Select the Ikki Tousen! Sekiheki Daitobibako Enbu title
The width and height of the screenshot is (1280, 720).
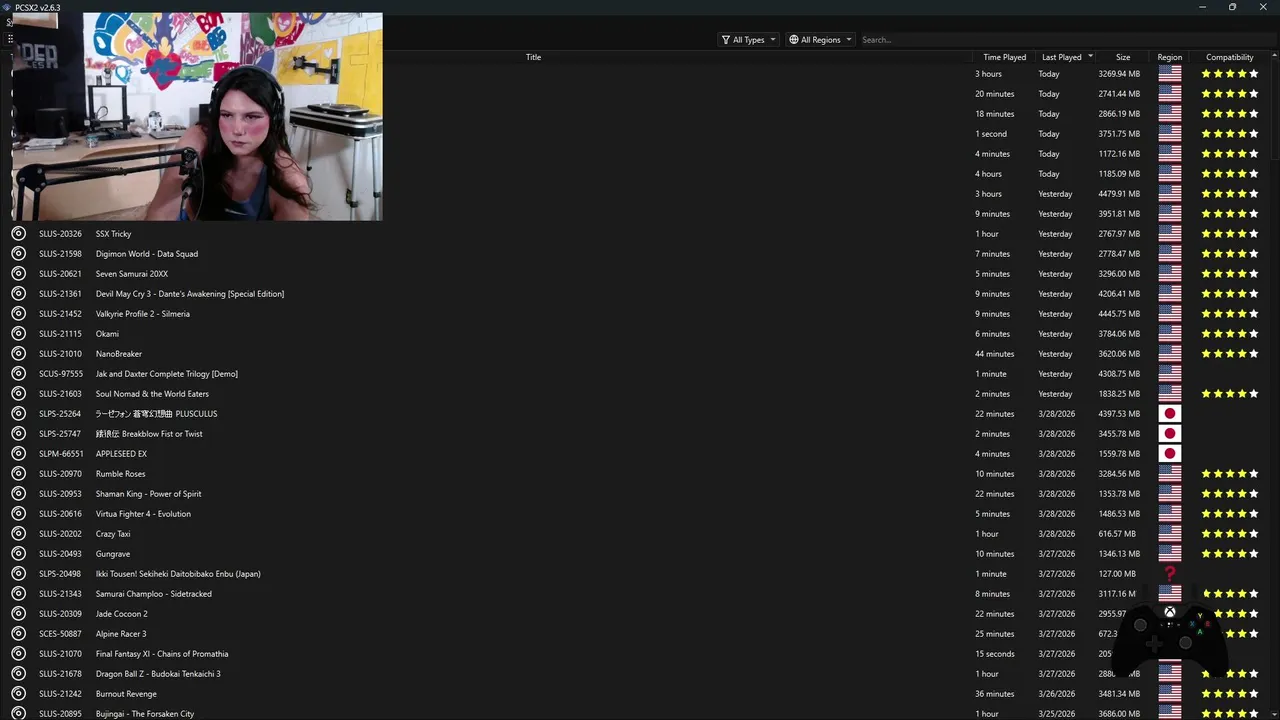[178, 574]
